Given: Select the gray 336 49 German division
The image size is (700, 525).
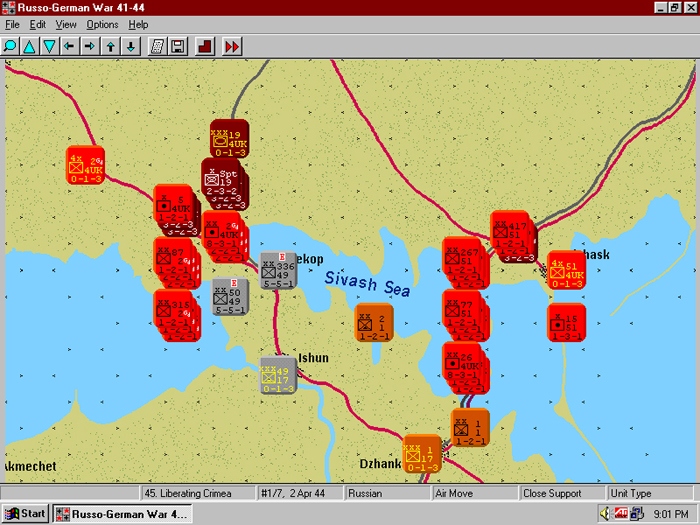Looking at the screenshot, I should tap(278, 271).
